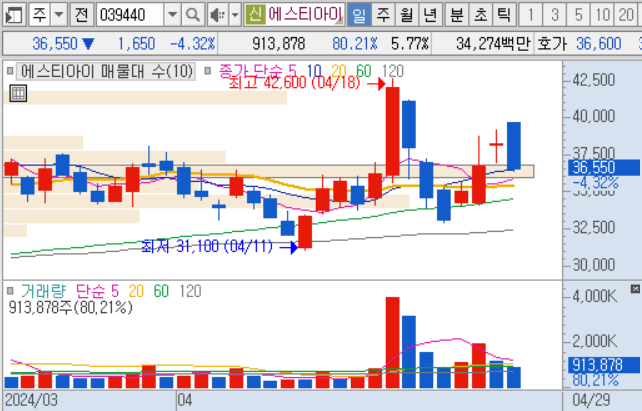Click the 전 button
This screenshot has height=411, width=642.
(81, 15)
